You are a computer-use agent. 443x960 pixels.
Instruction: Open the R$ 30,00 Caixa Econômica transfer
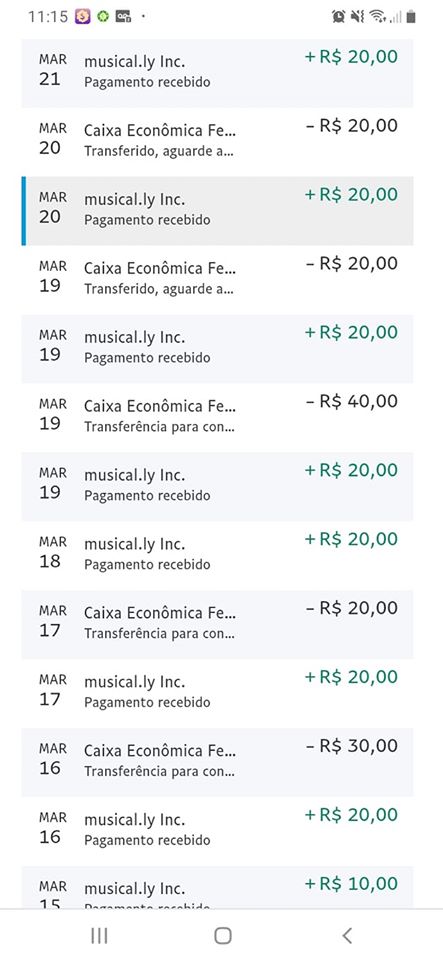point(217,762)
